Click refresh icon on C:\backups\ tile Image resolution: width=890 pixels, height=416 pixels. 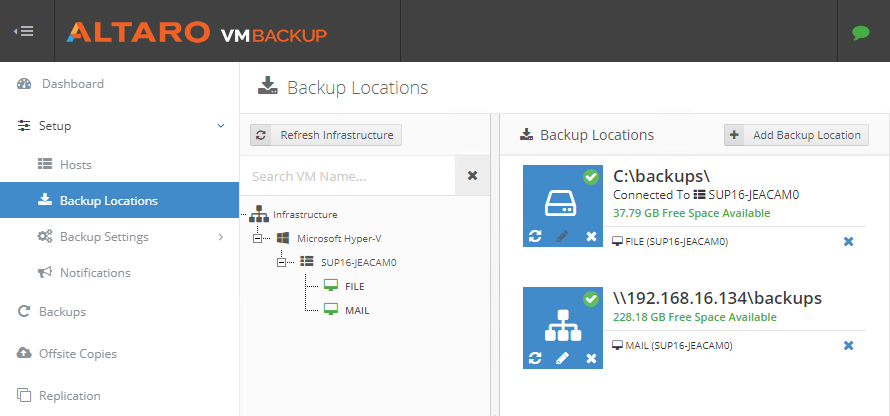click(535, 236)
